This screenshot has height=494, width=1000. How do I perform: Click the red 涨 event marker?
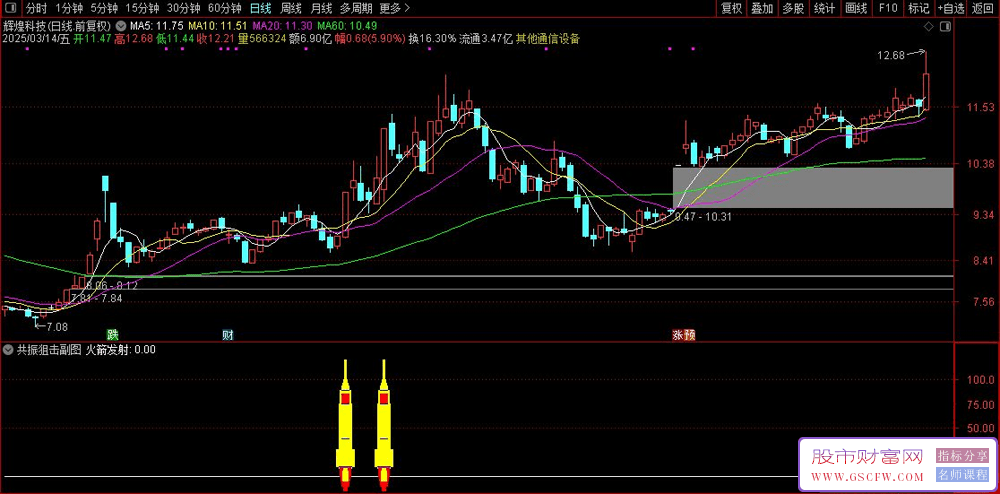point(678,335)
